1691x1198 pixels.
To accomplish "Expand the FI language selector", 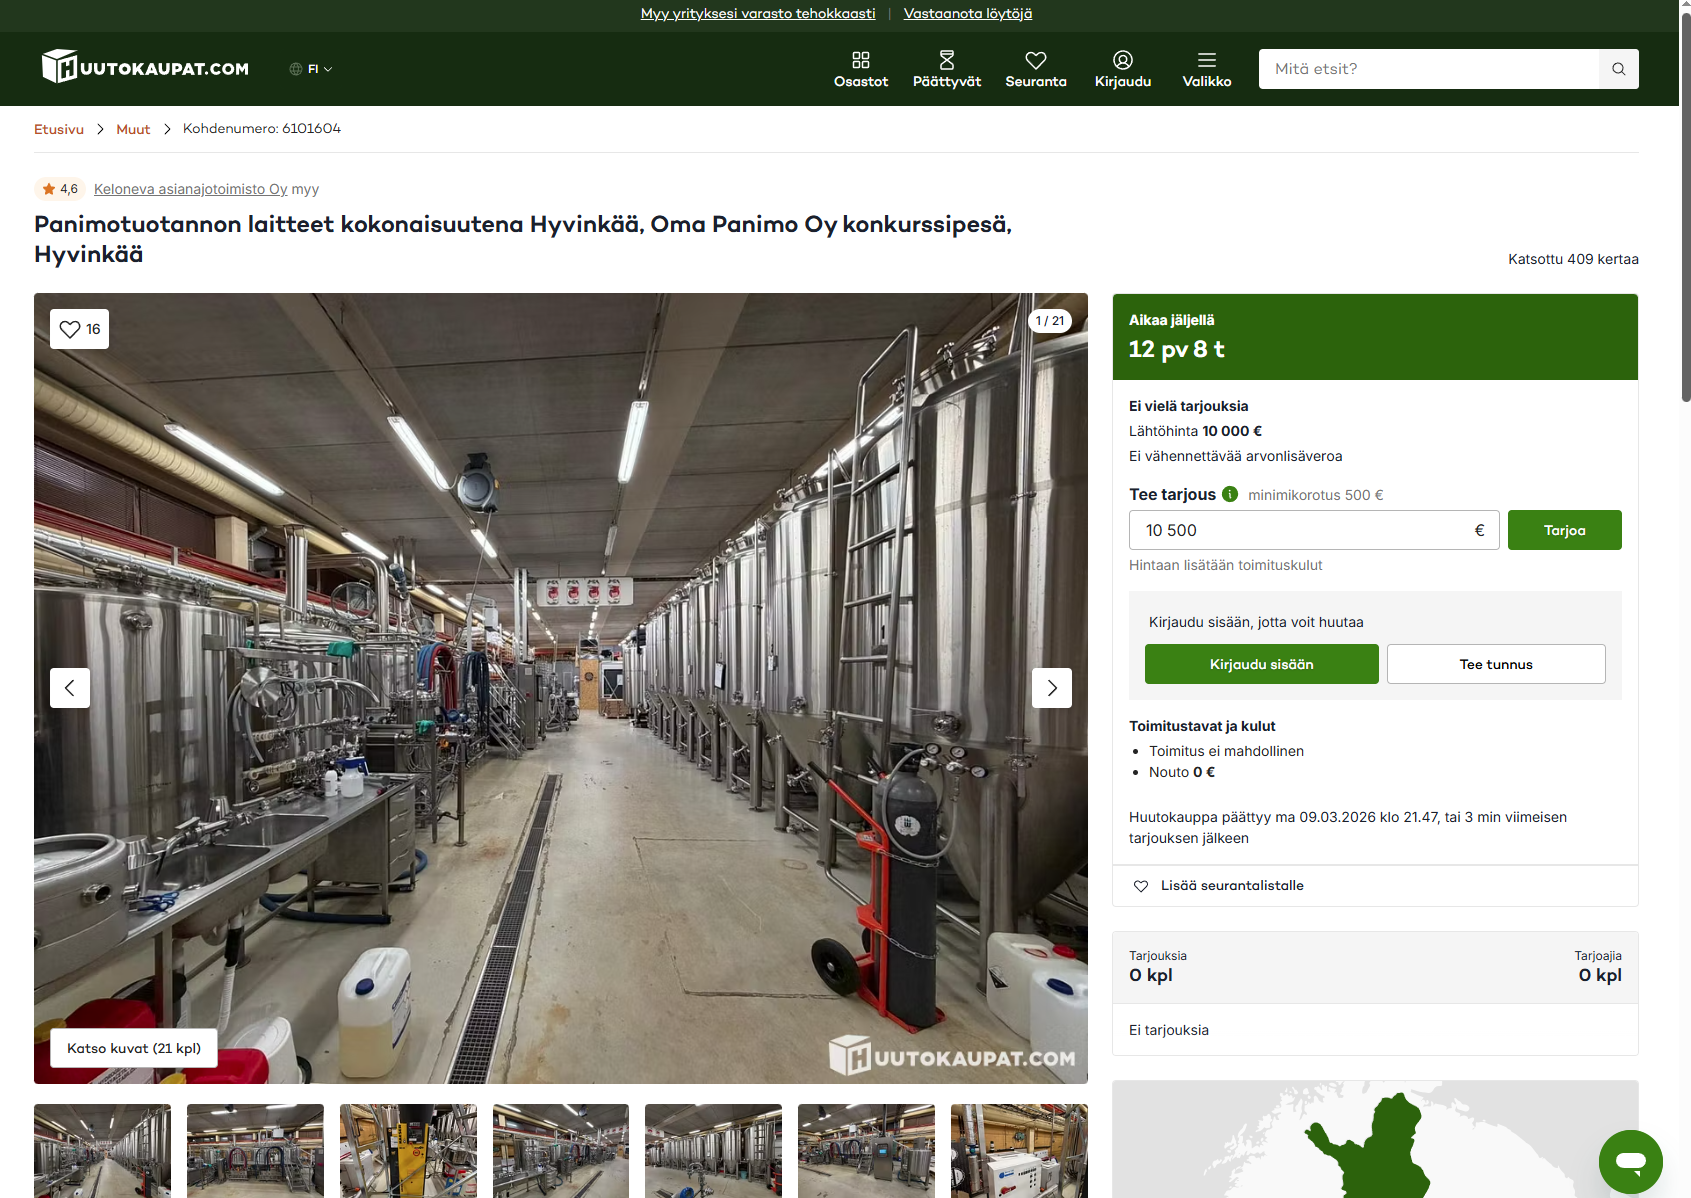I will 311,69.
